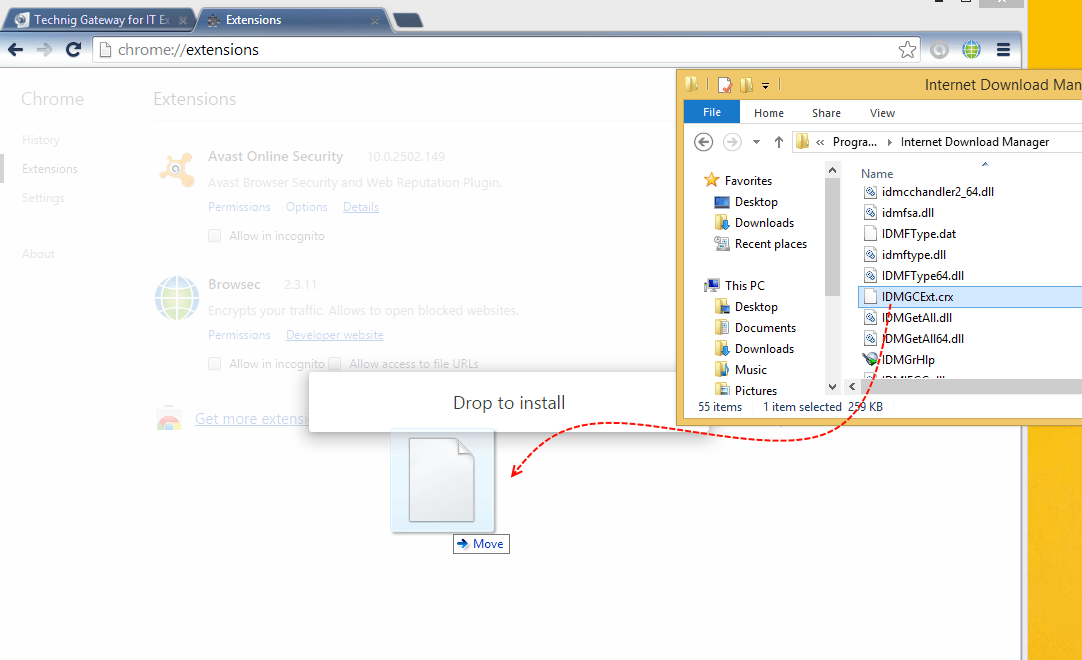This screenshot has width=1082, height=660.
Task: Open quick access toolbar customize dropdown
Action: click(765, 86)
